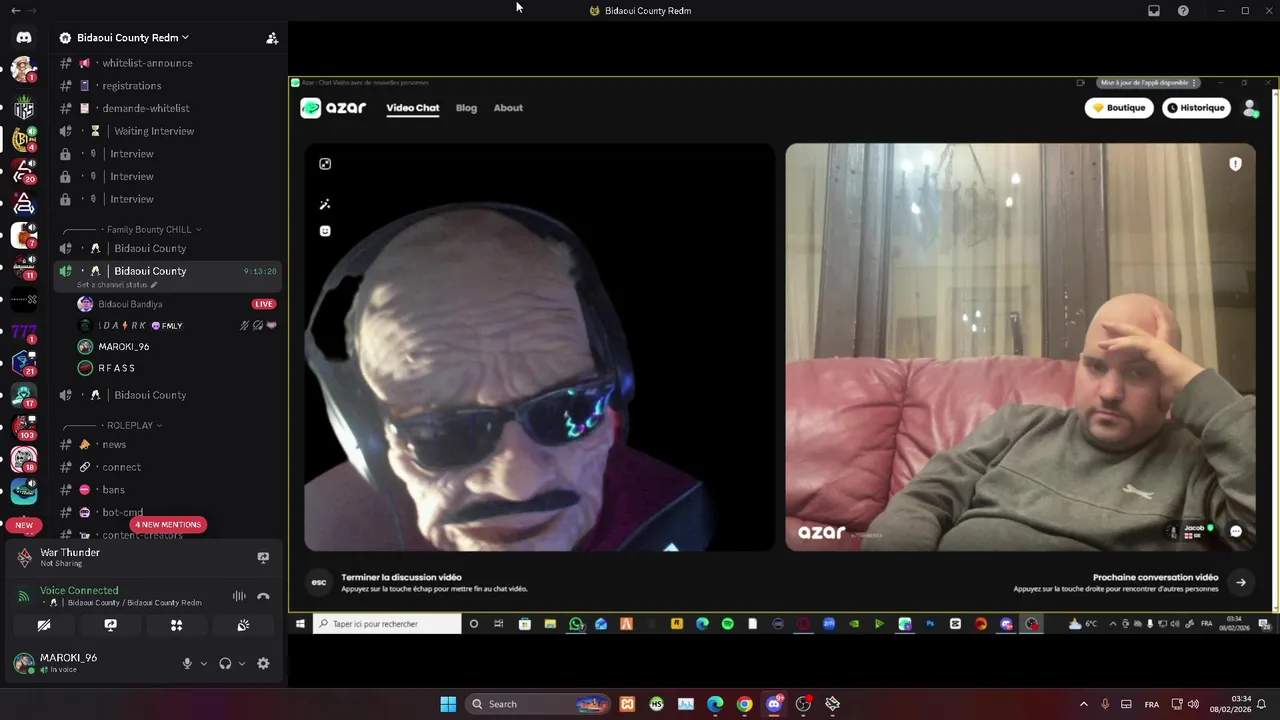Open the Azar About tab
The height and width of the screenshot is (720, 1280).
508,108
